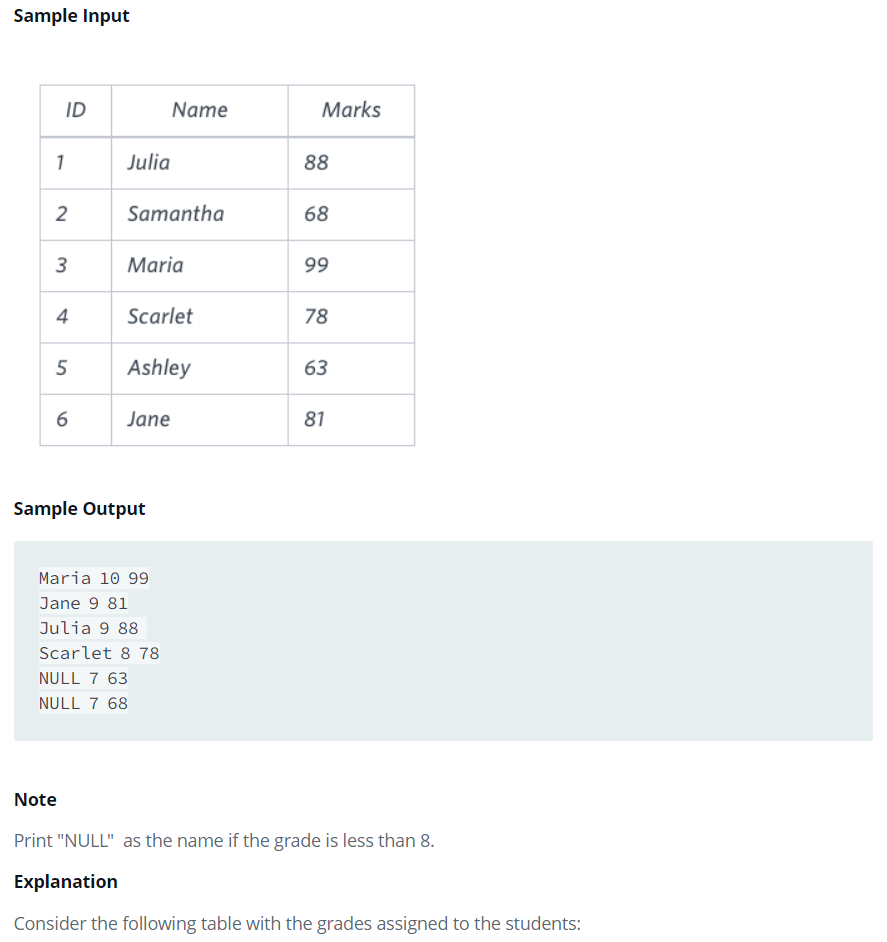Click output line NULL 7 68

(84, 703)
